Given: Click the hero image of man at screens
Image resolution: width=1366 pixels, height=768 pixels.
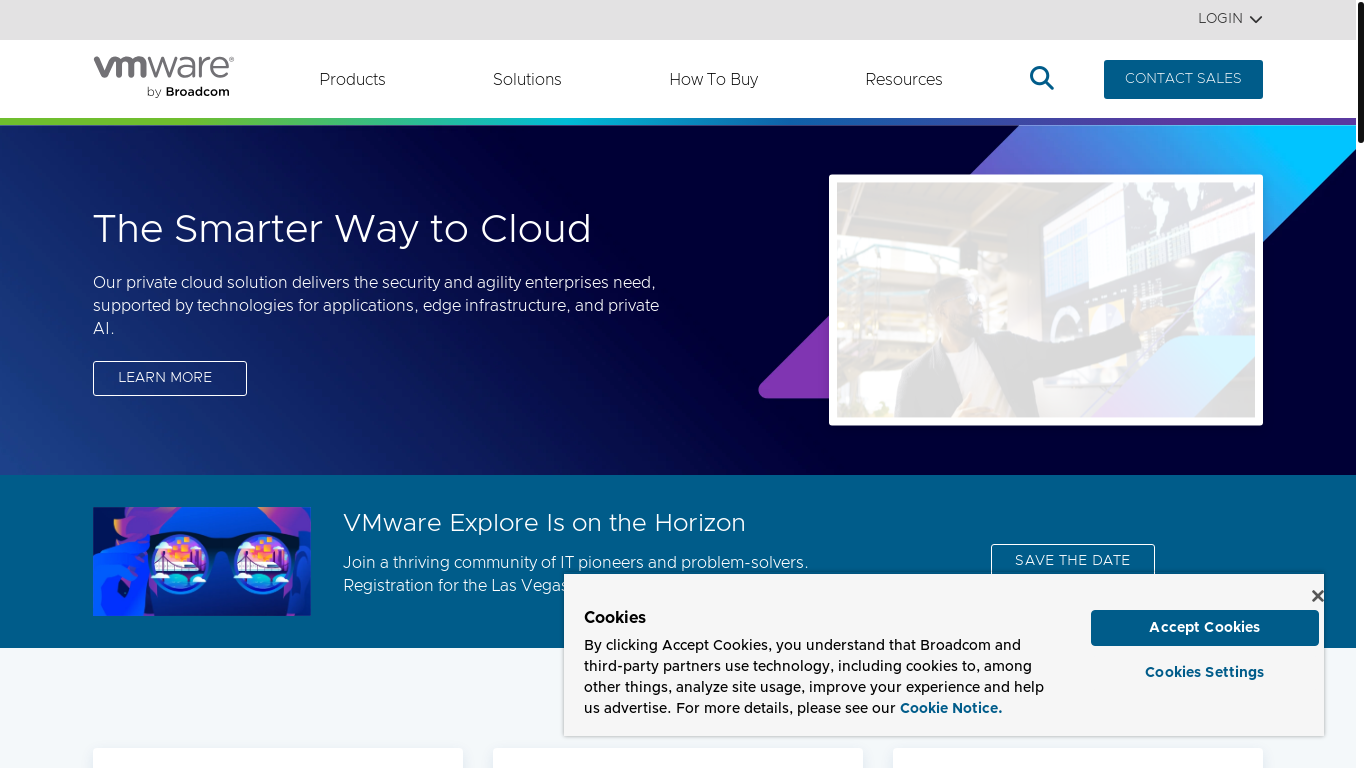Looking at the screenshot, I should (1046, 300).
